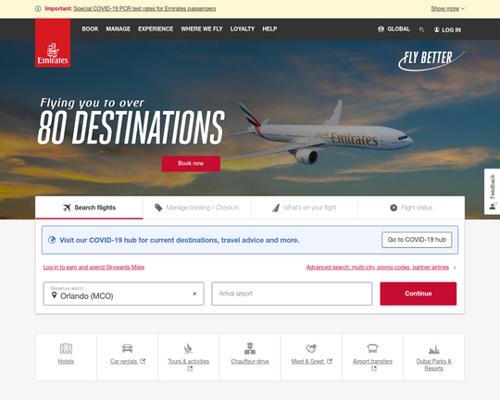Open Dubai Parks & Resorts icon
Screen dimensions: 500x400
[434, 349]
